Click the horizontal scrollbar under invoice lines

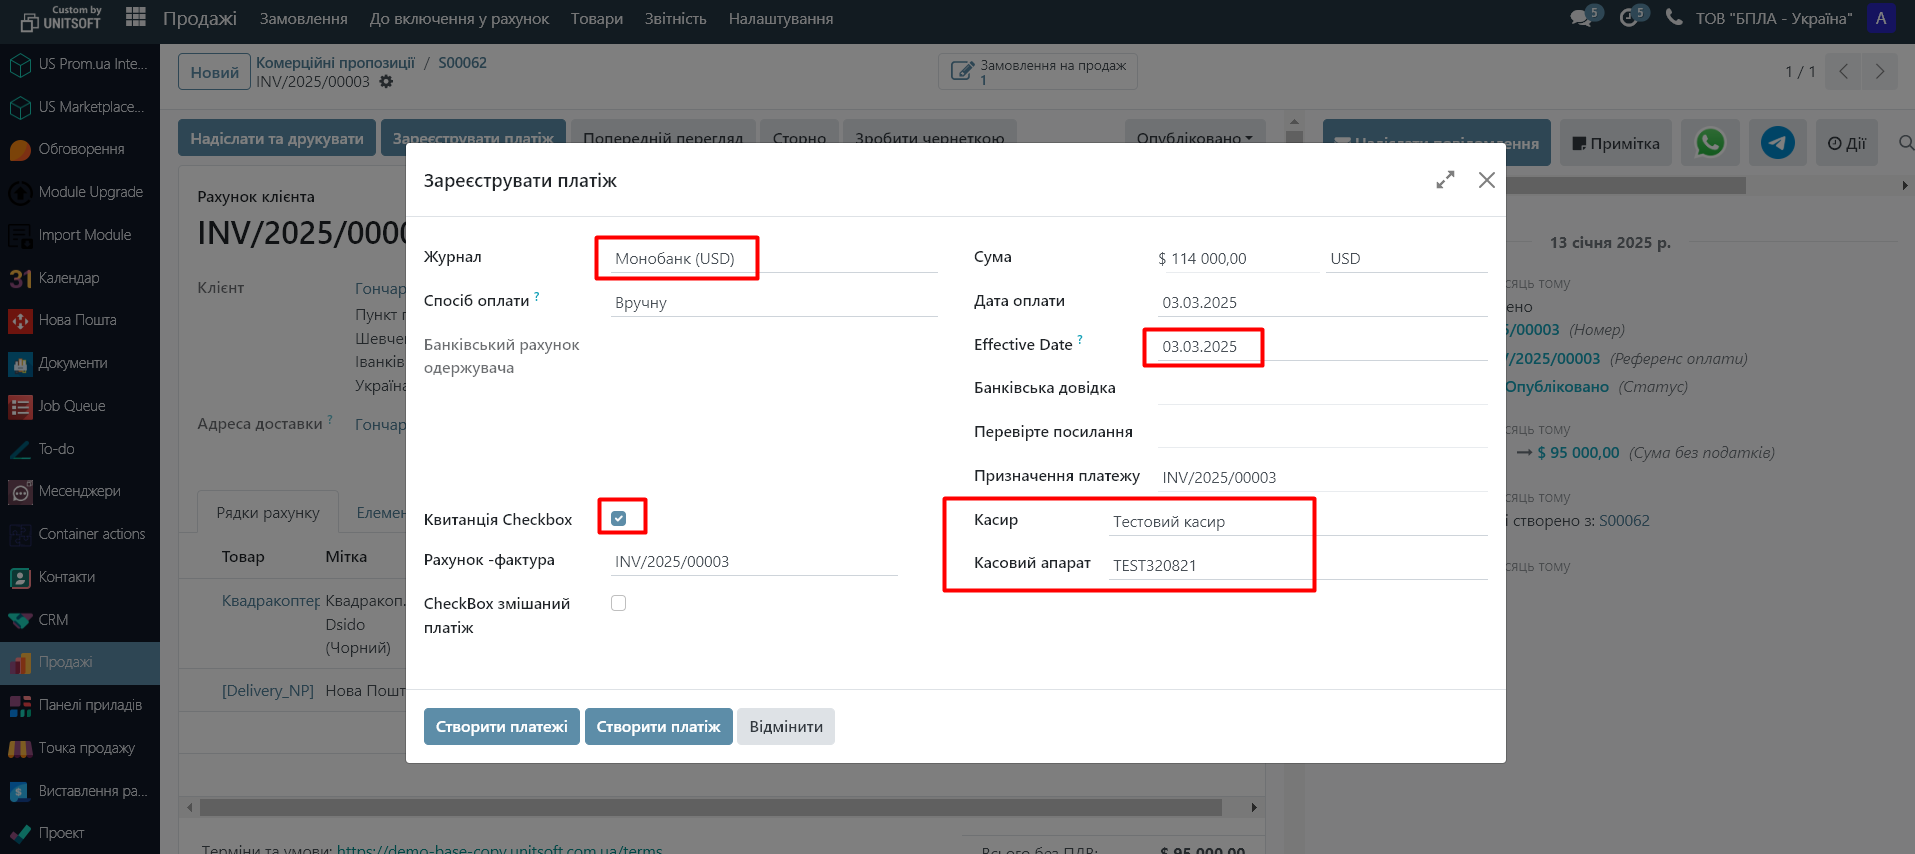click(x=710, y=807)
